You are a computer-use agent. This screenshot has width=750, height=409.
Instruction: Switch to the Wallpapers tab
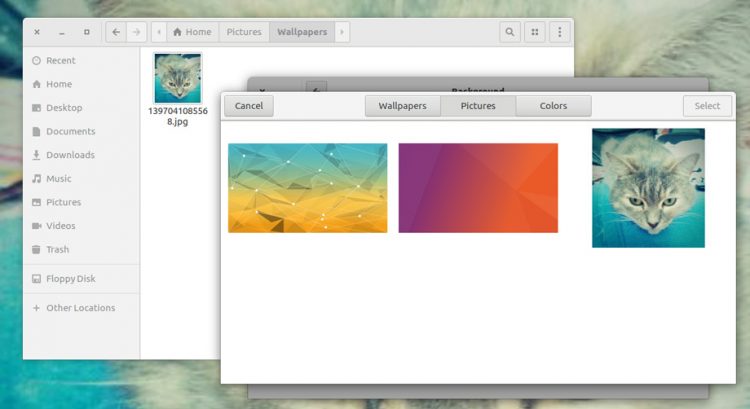coord(402,106)
